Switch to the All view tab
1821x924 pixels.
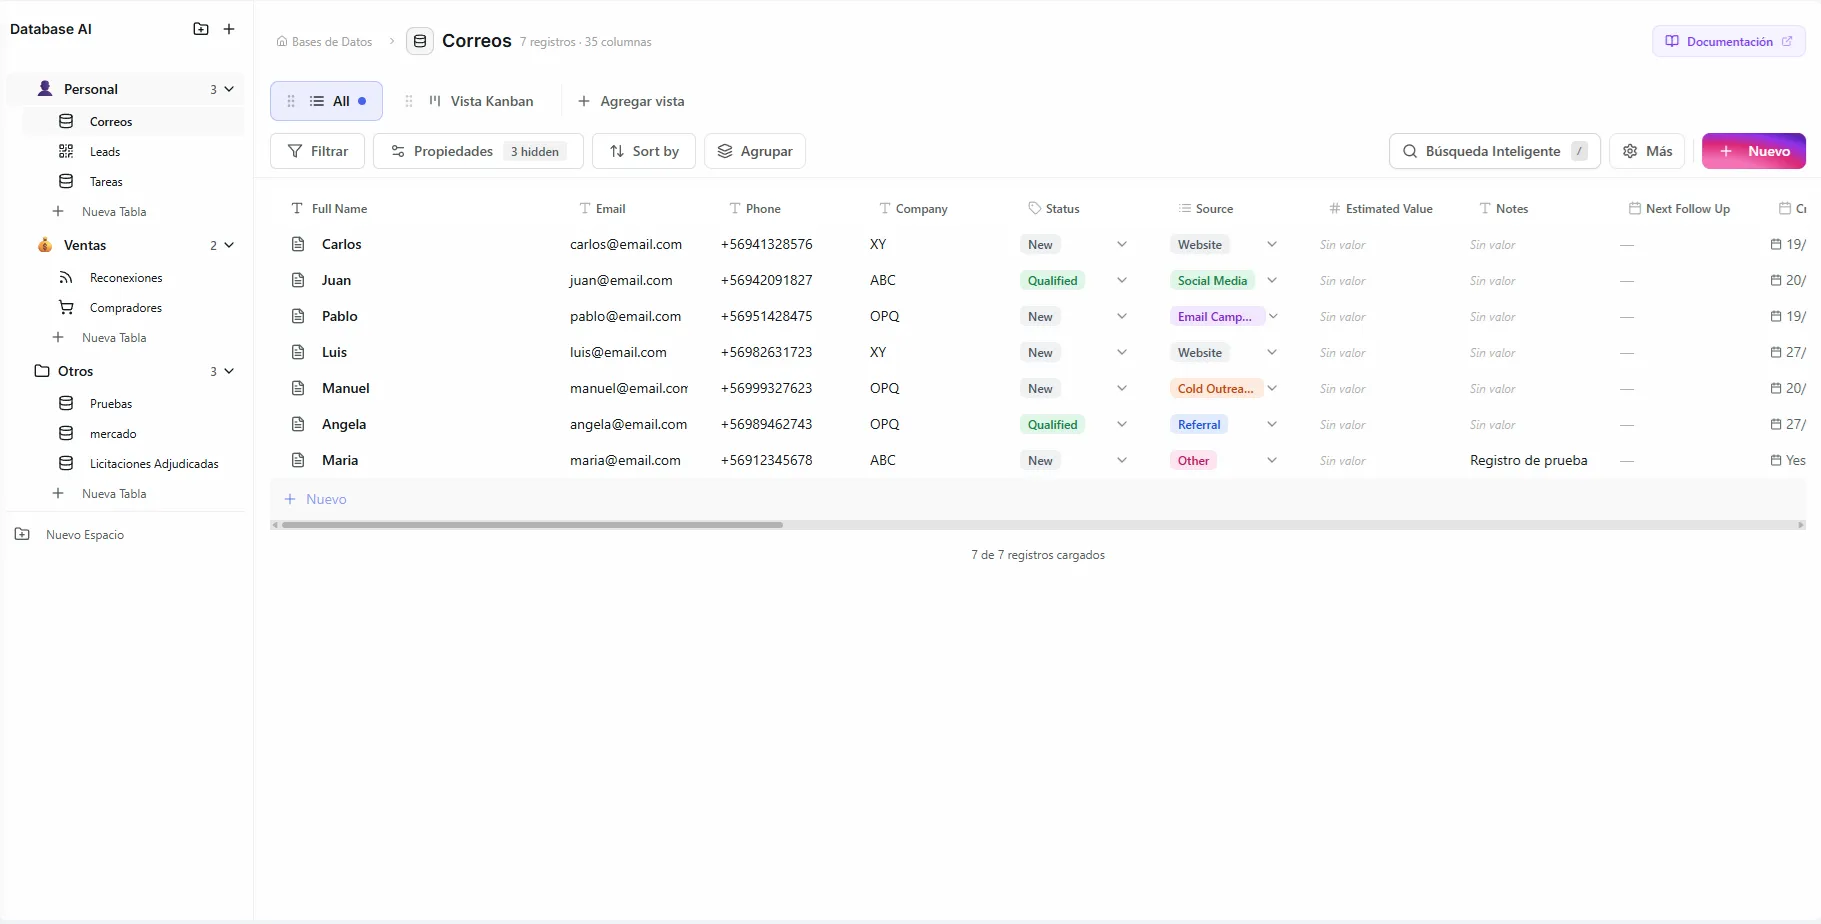(326, 101)
